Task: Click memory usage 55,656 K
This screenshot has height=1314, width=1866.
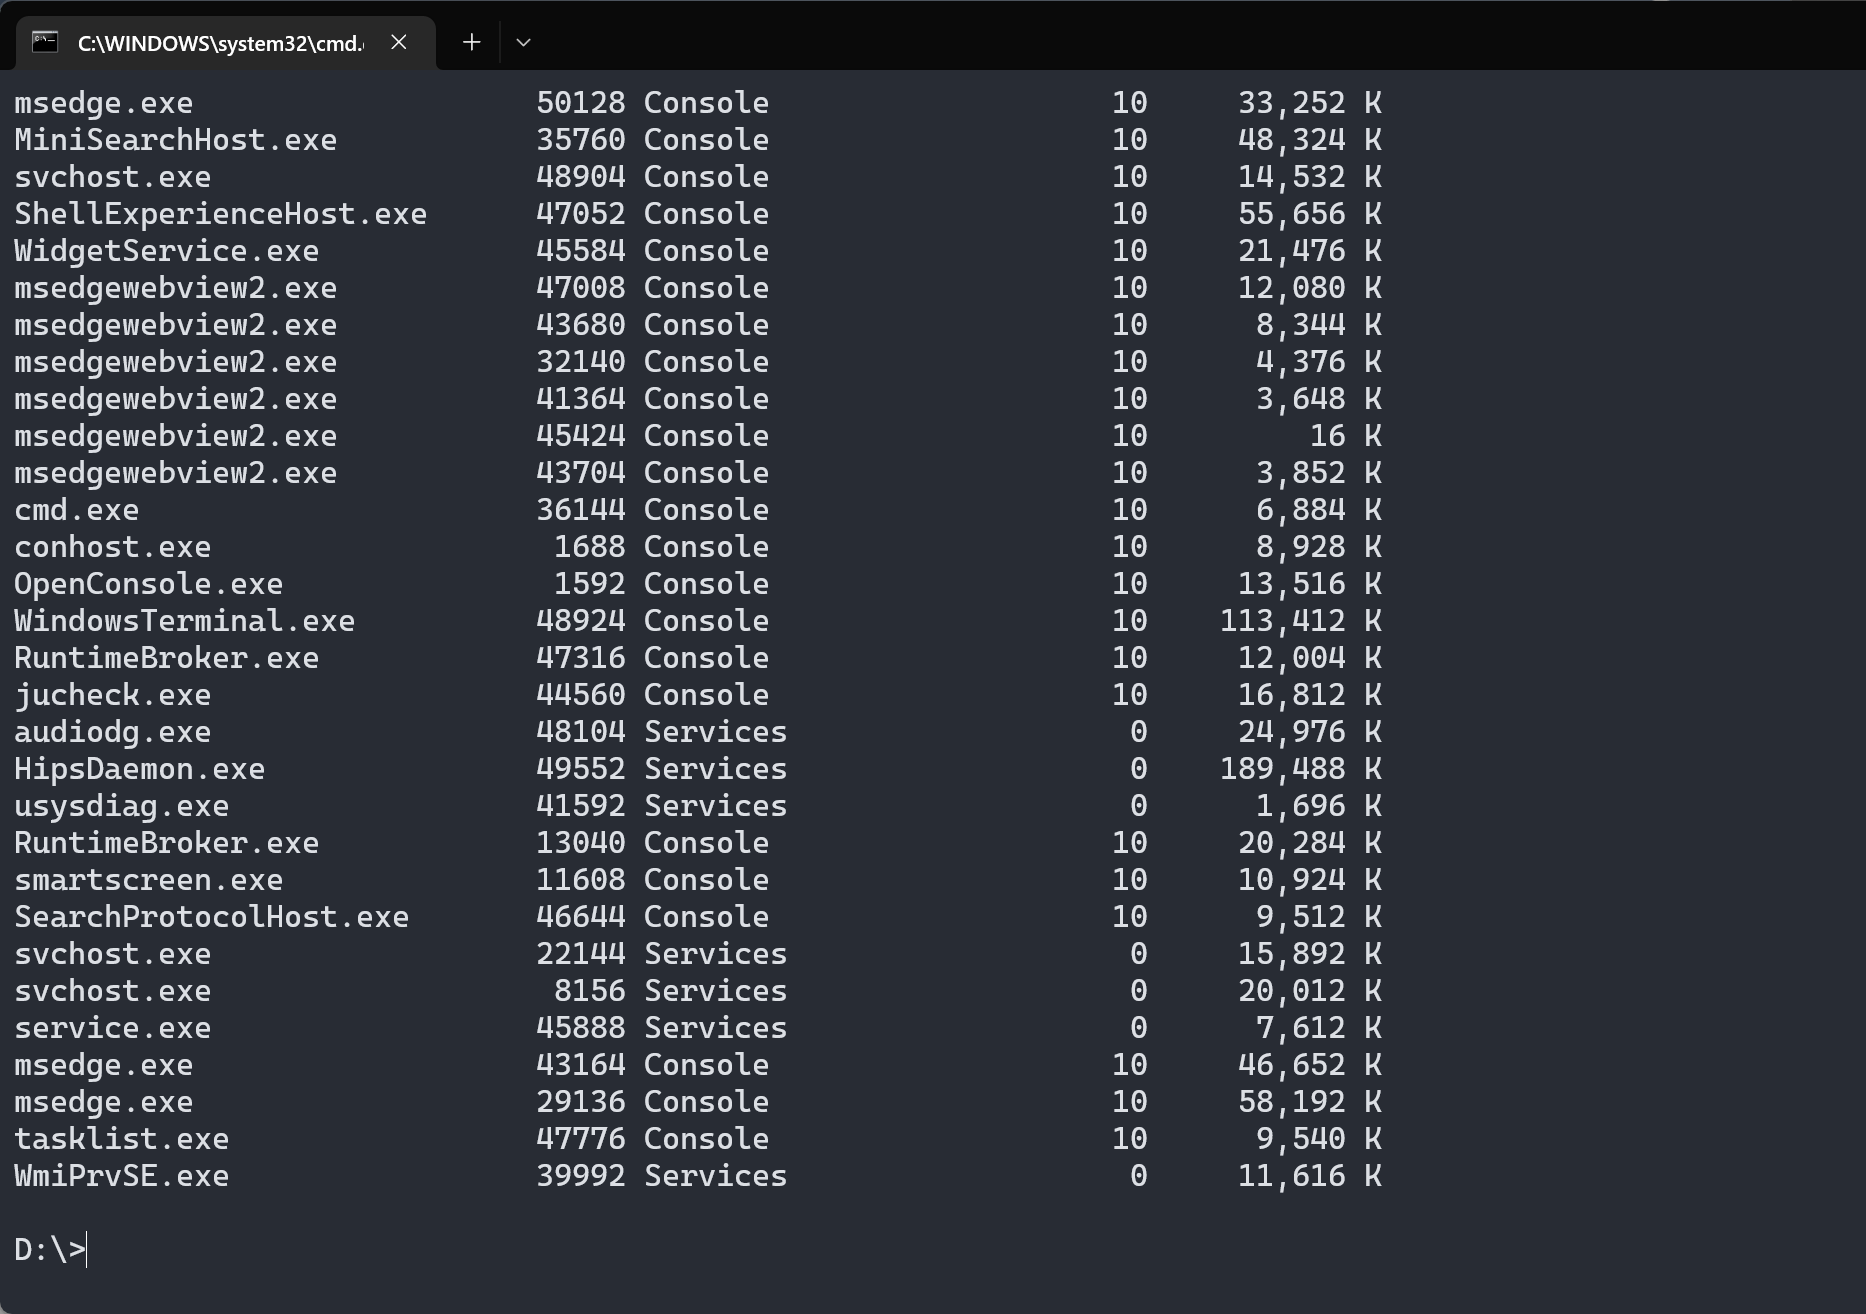Action: (1310, 214)
